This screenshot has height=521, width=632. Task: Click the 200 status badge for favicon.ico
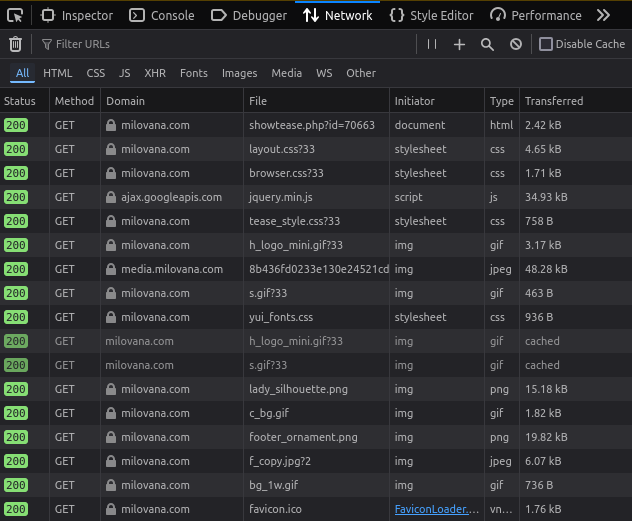click(16, 509)
